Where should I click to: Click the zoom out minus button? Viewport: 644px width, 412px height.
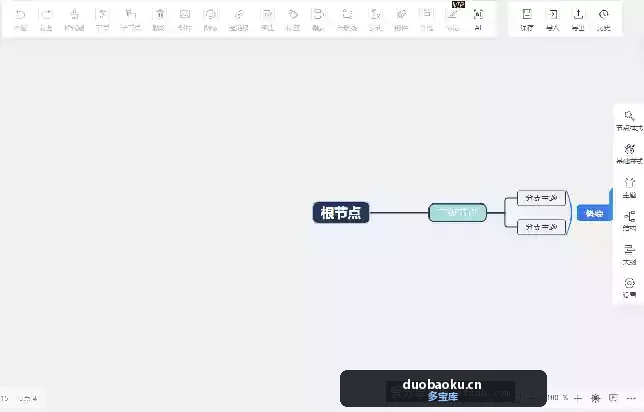535,398
